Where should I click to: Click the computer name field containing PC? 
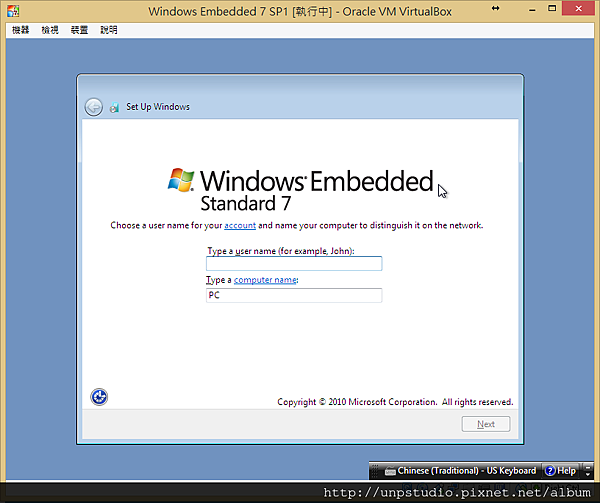(x=294, y=295)
